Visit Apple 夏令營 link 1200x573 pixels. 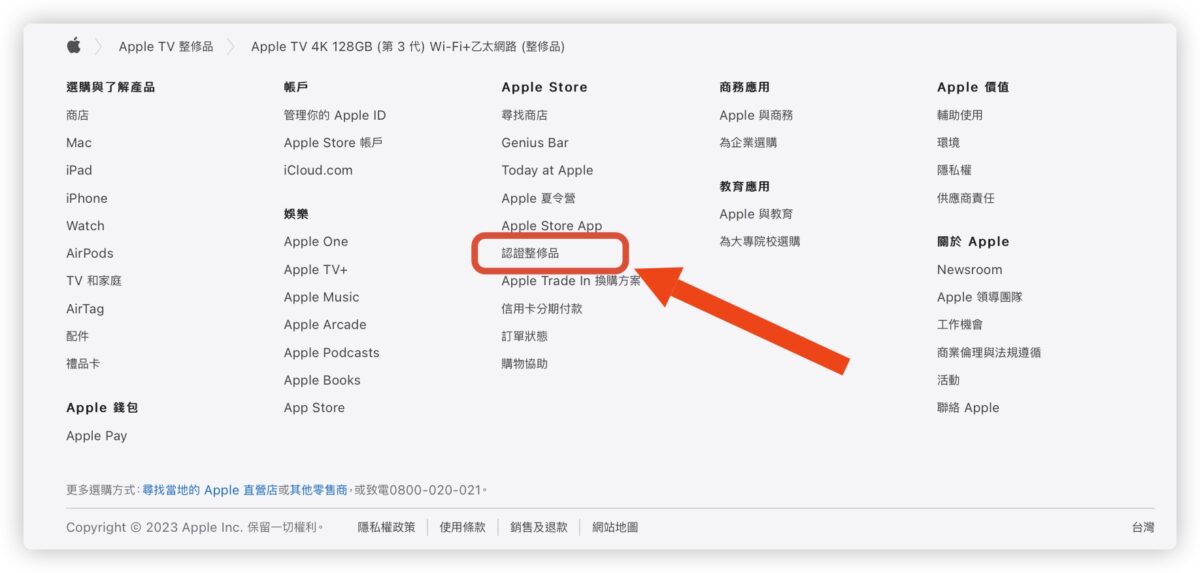click(539, 198)
